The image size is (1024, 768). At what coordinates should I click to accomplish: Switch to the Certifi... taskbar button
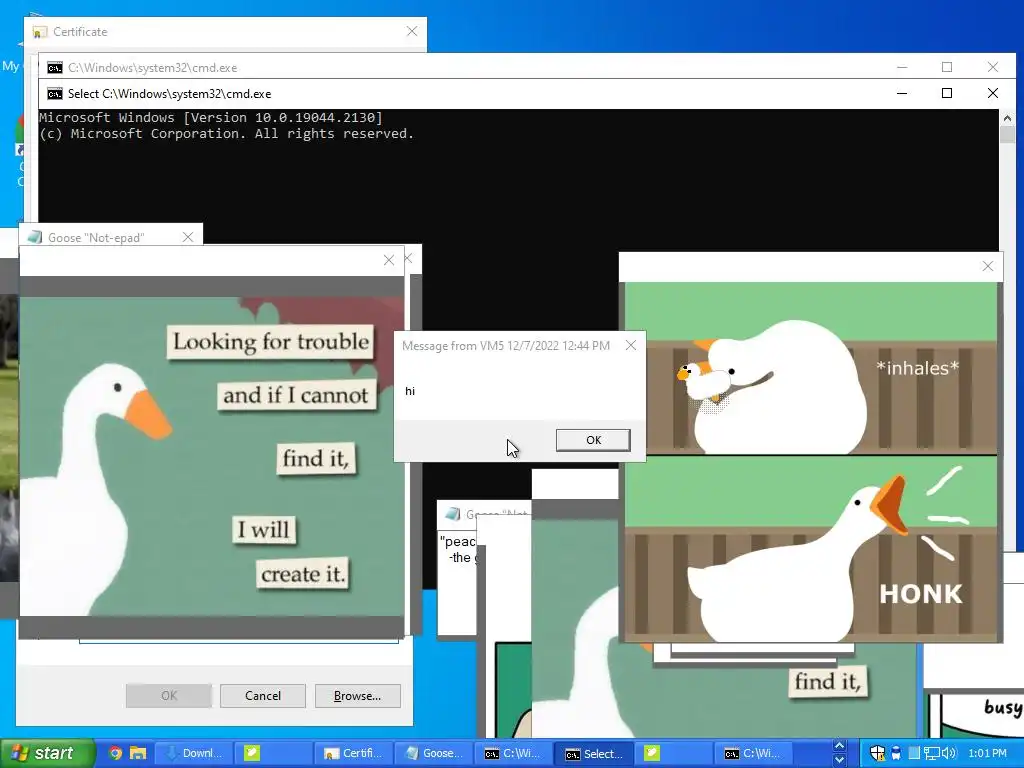coord(353,753)
